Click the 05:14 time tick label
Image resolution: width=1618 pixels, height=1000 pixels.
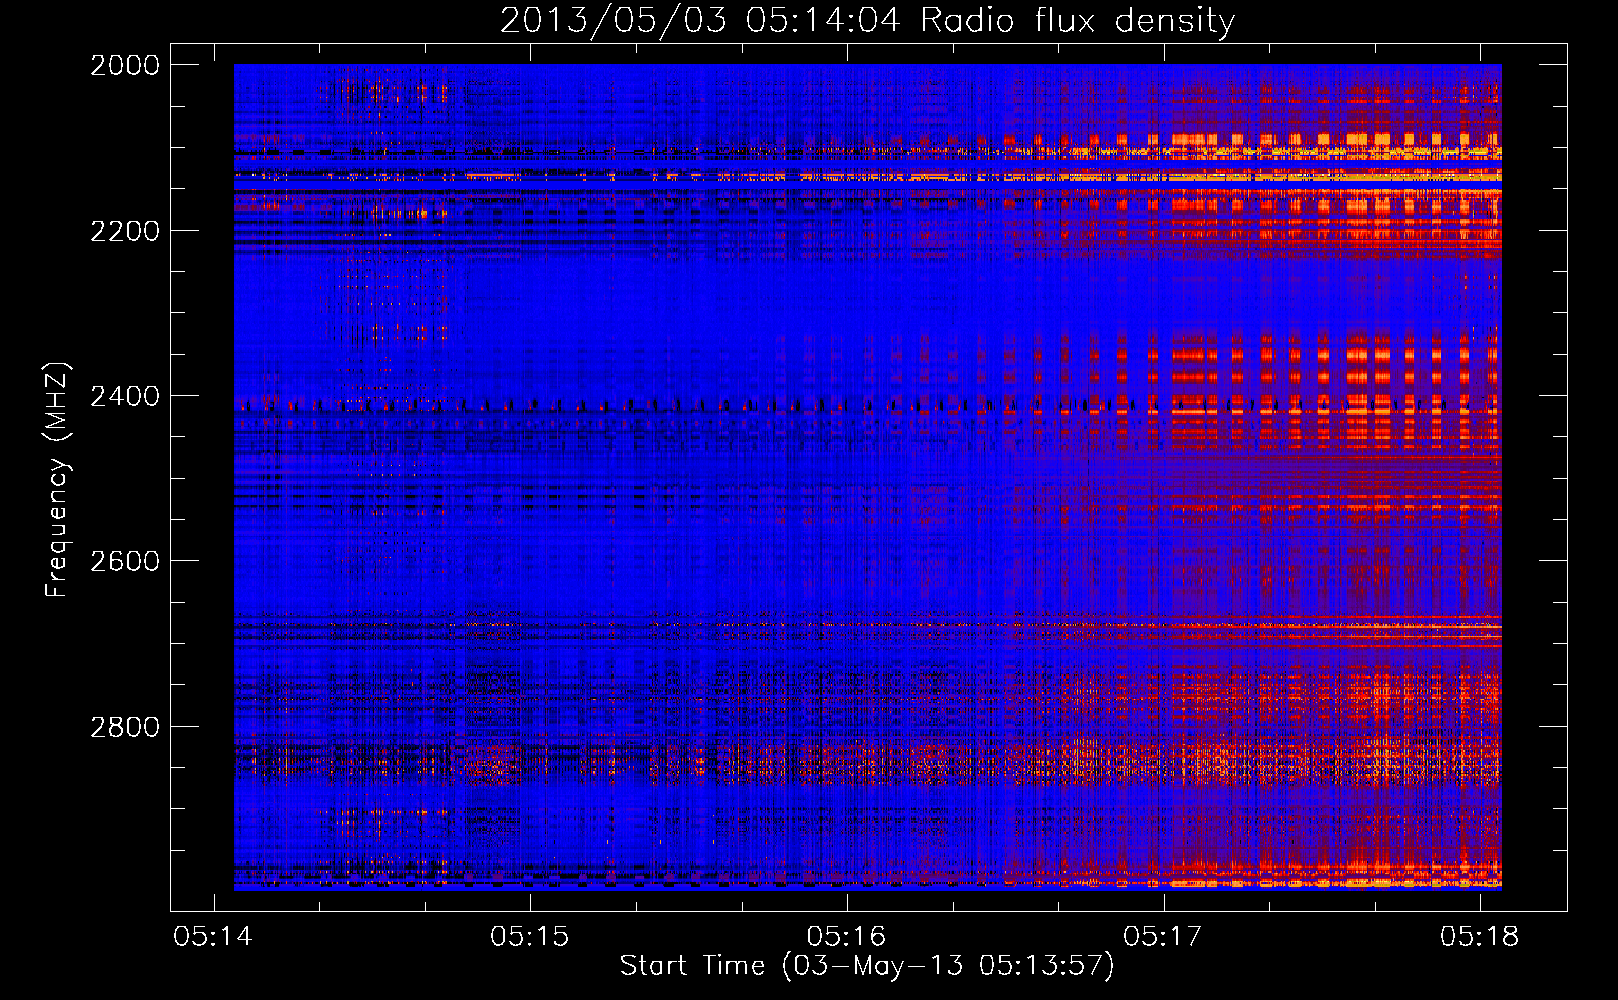pos(213,936)
